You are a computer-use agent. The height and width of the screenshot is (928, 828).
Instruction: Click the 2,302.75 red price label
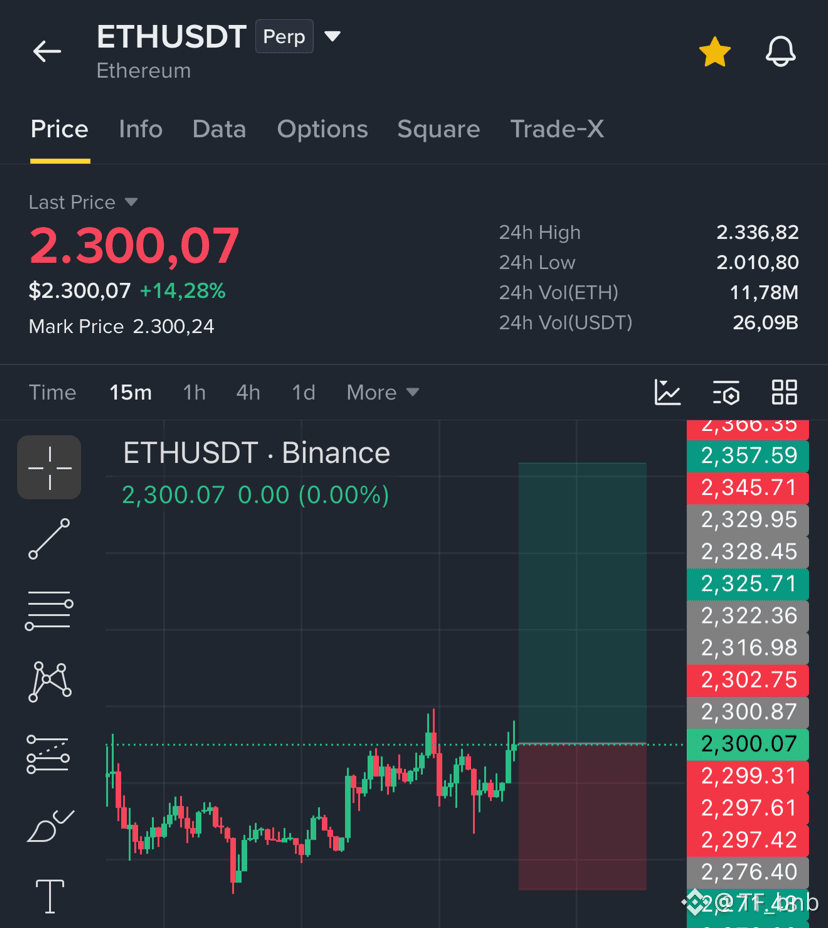[x=748, y=679]
